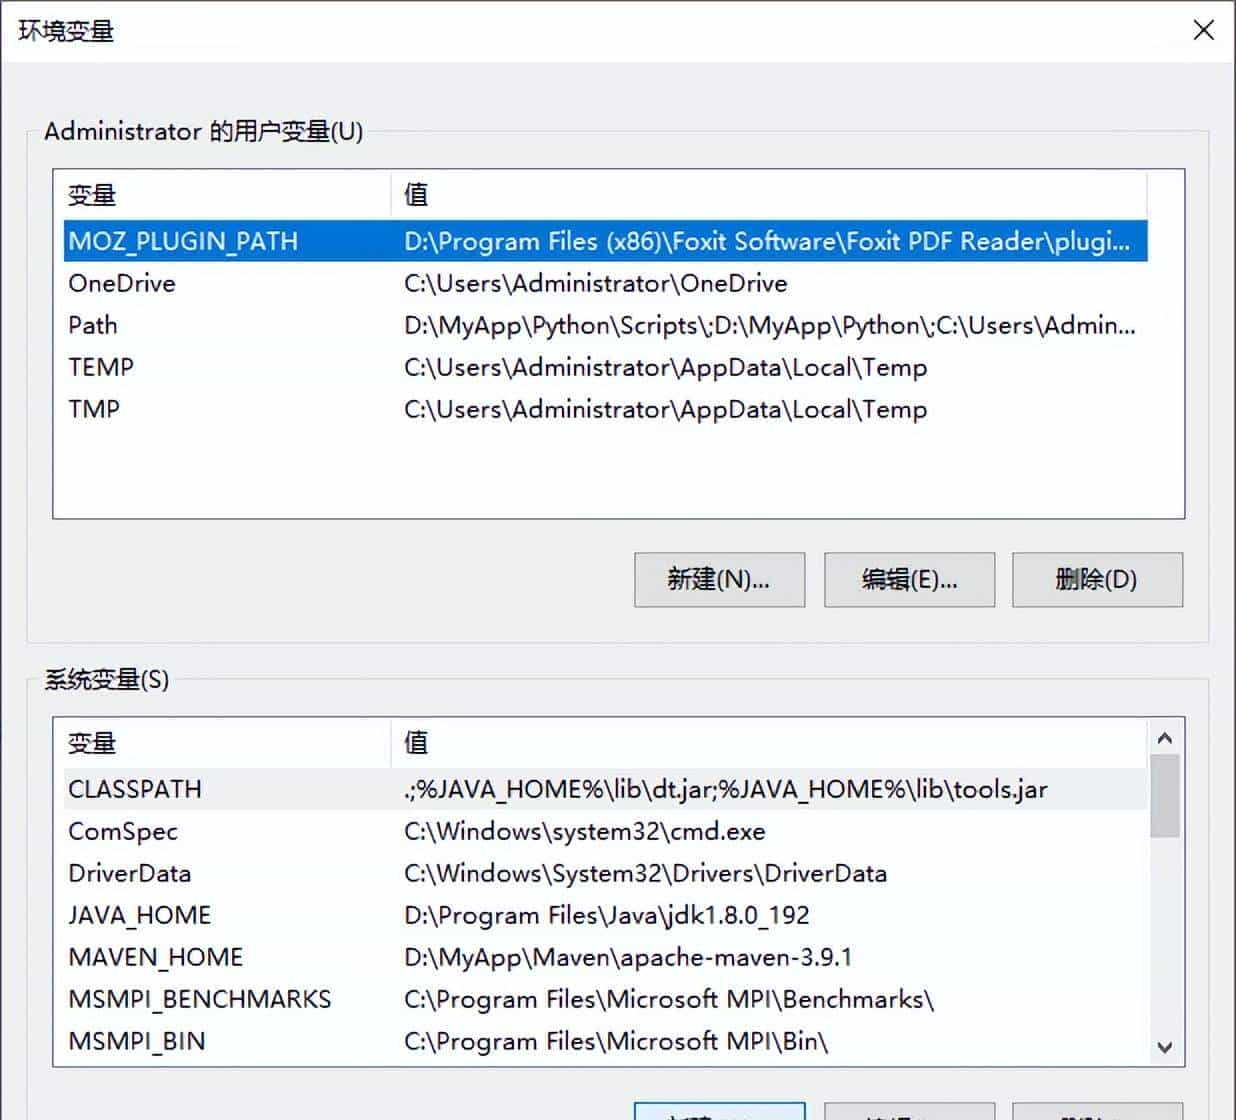
Task: Click the Drivers\DriverData path value
Action: pyautogui.click(x=646, y=873)
